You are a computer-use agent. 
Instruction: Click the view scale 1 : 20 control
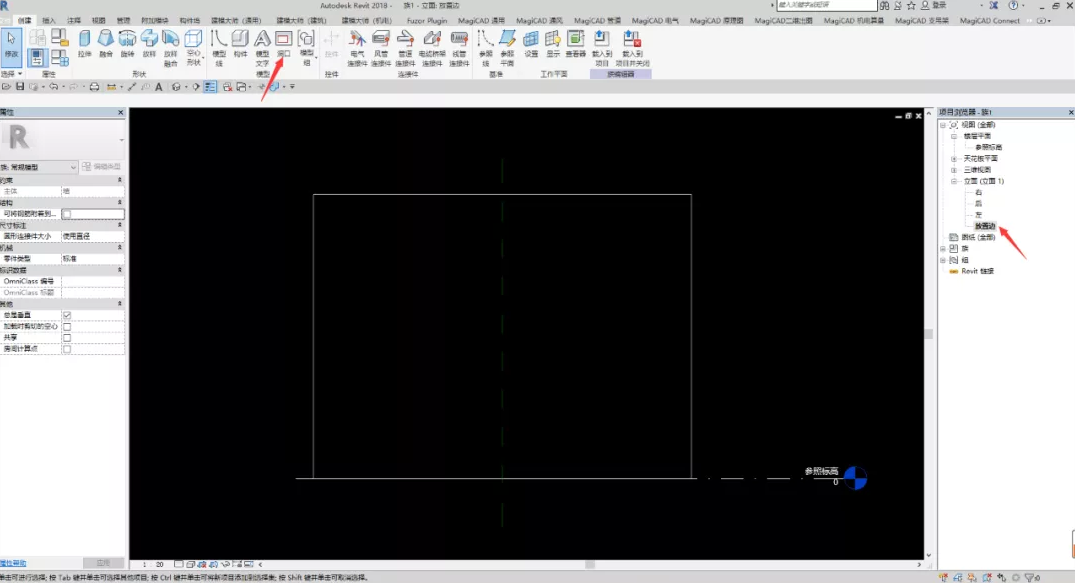154,564
